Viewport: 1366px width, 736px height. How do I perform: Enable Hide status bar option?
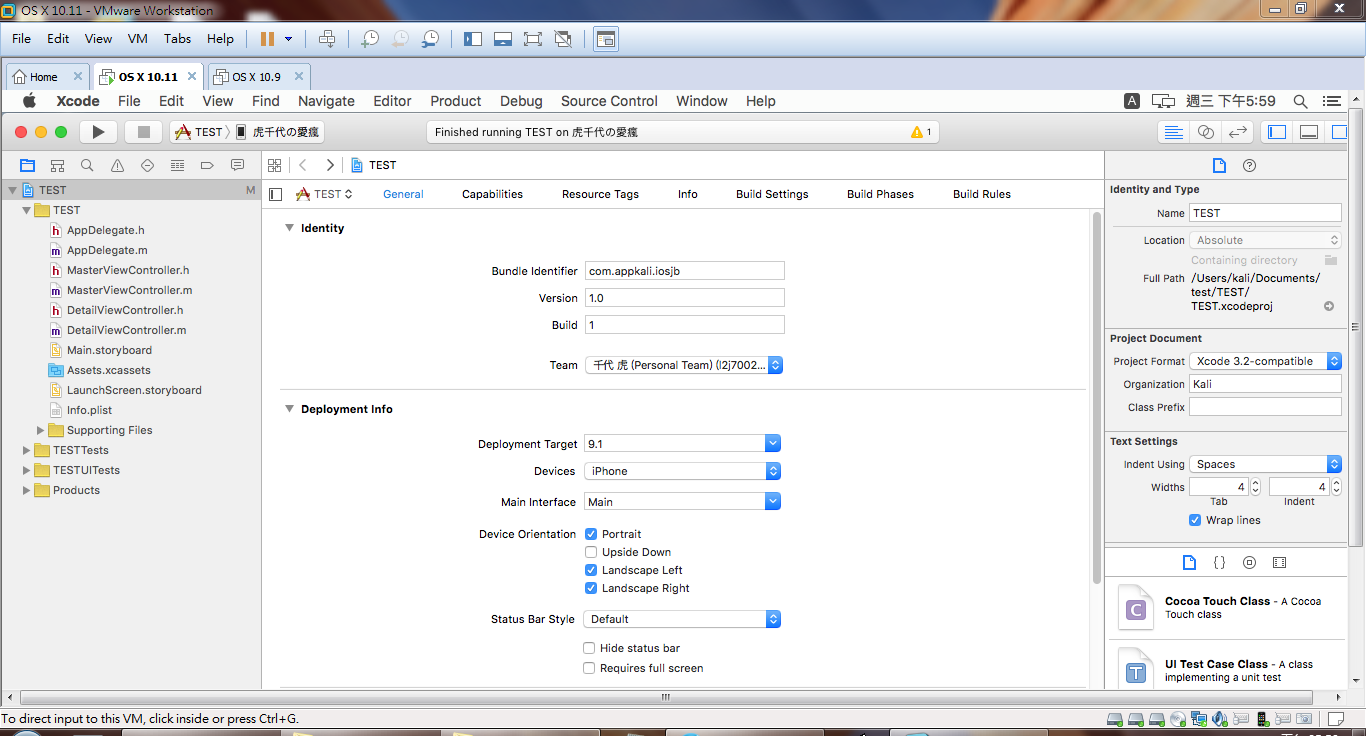[x=589, y=648]
